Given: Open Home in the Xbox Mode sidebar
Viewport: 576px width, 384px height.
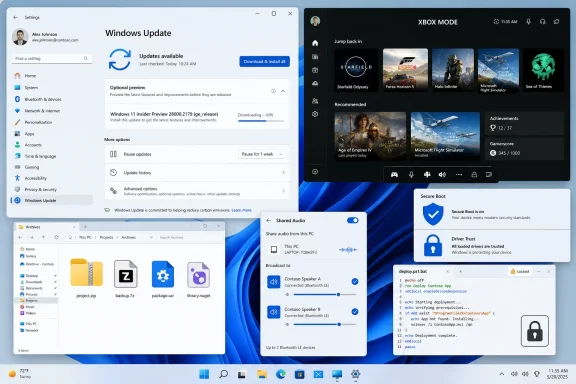Looking at the screenshot, I should pyautogui.click(x=315, y=43).
